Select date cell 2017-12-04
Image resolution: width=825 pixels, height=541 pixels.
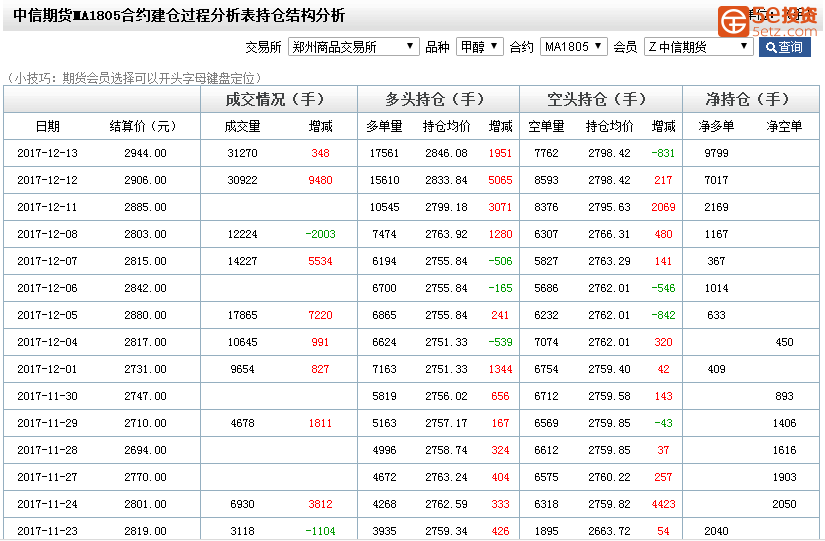tap(47, 342)
